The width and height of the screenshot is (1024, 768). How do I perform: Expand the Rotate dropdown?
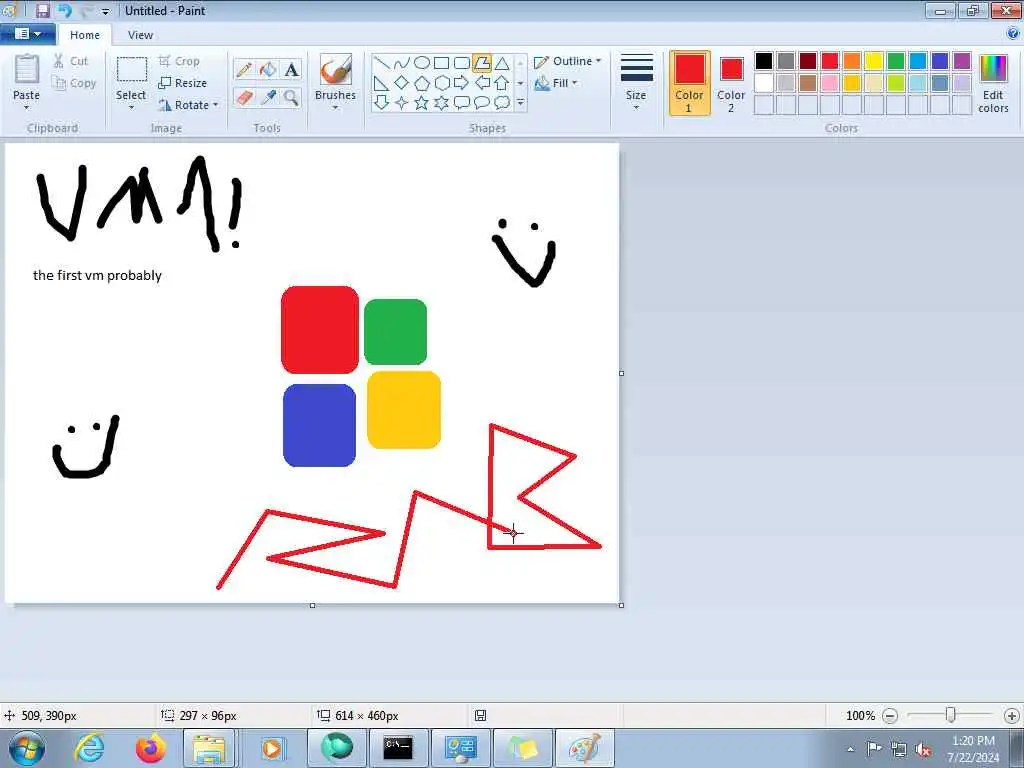(216, 104)
